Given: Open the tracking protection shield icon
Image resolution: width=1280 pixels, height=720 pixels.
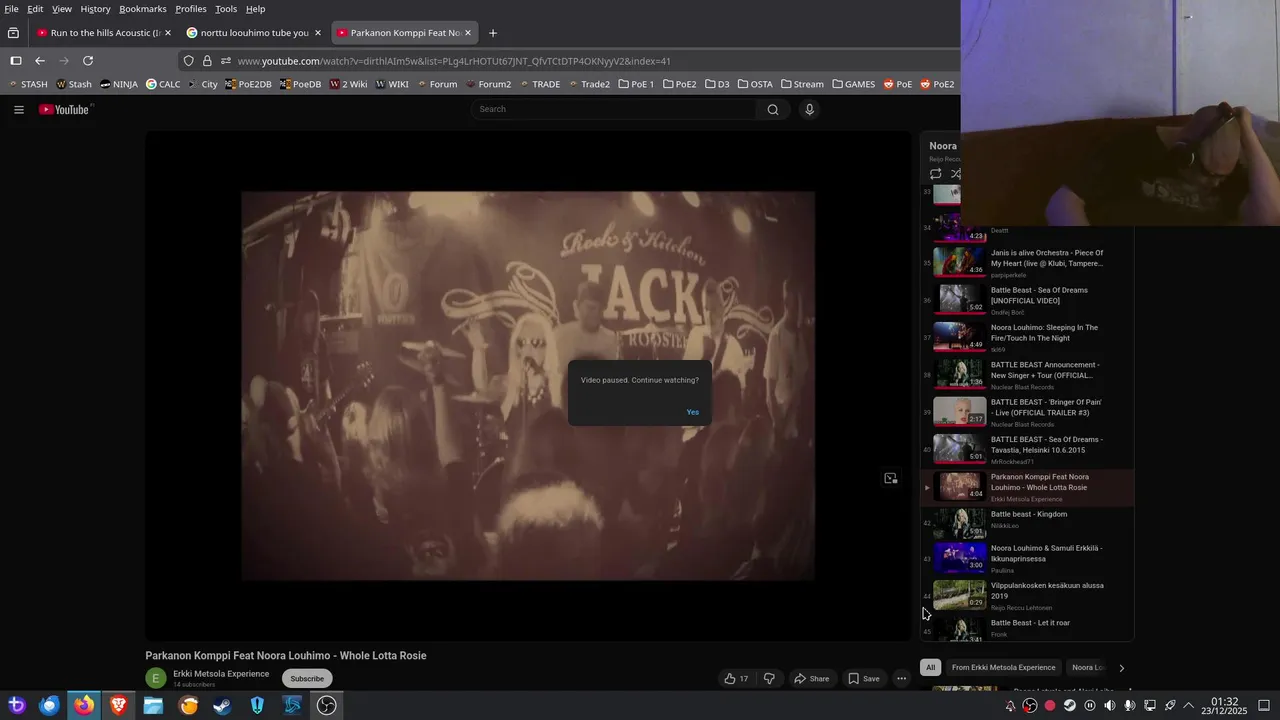Looking at the screenshot, I should click(x=188, y=61).
